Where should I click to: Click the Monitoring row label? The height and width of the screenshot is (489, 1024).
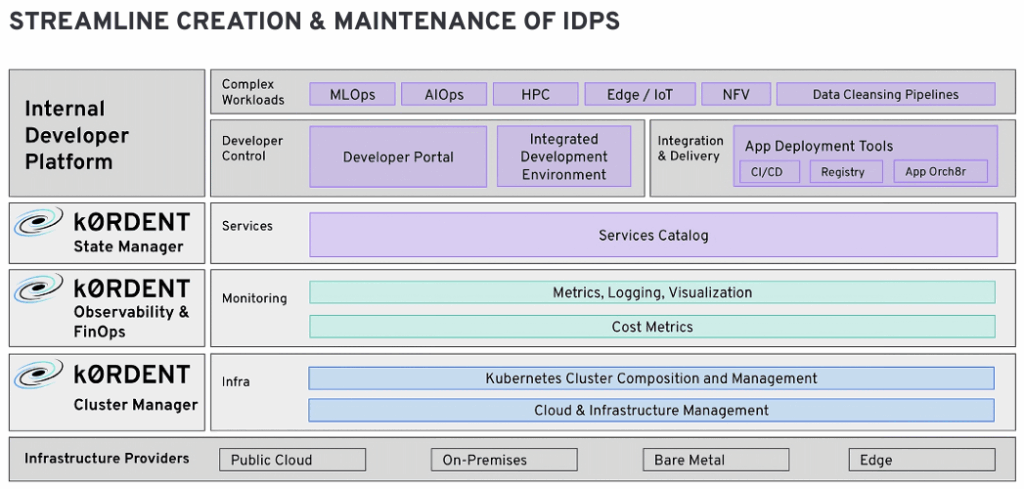pyautogui.click(x=254, y=298)
